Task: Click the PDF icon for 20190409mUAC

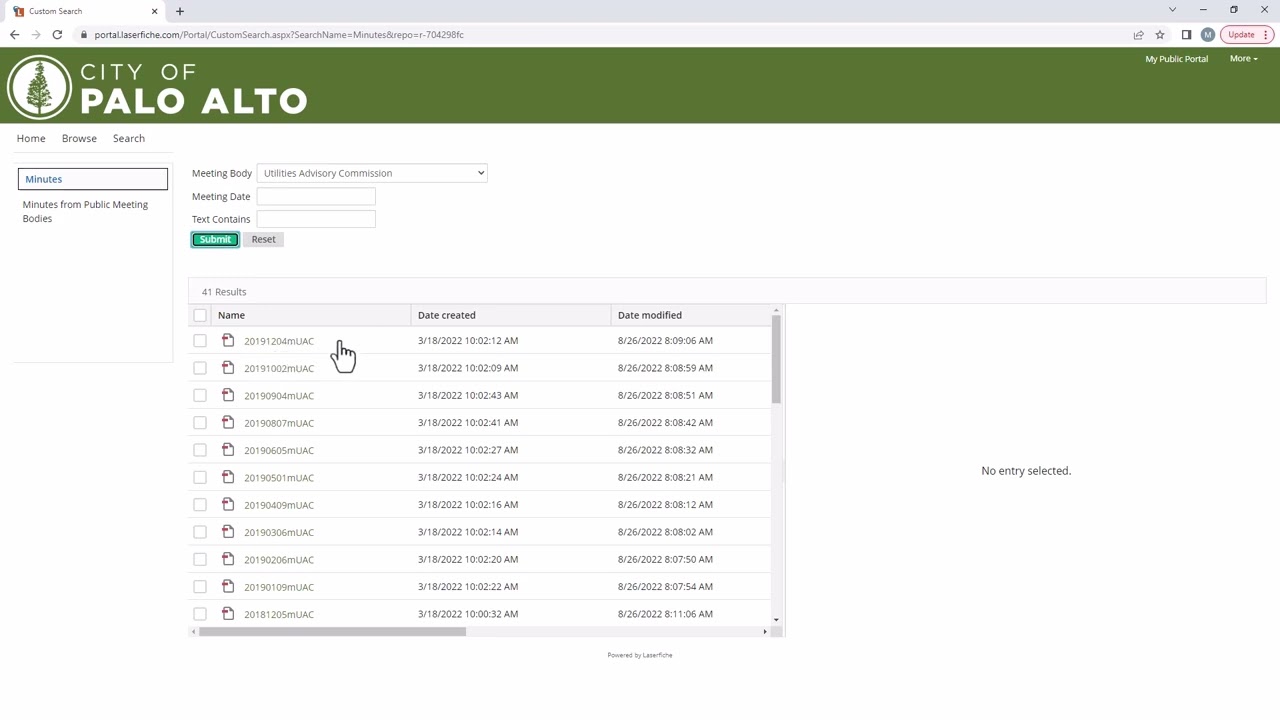Action: click(228, 504)
